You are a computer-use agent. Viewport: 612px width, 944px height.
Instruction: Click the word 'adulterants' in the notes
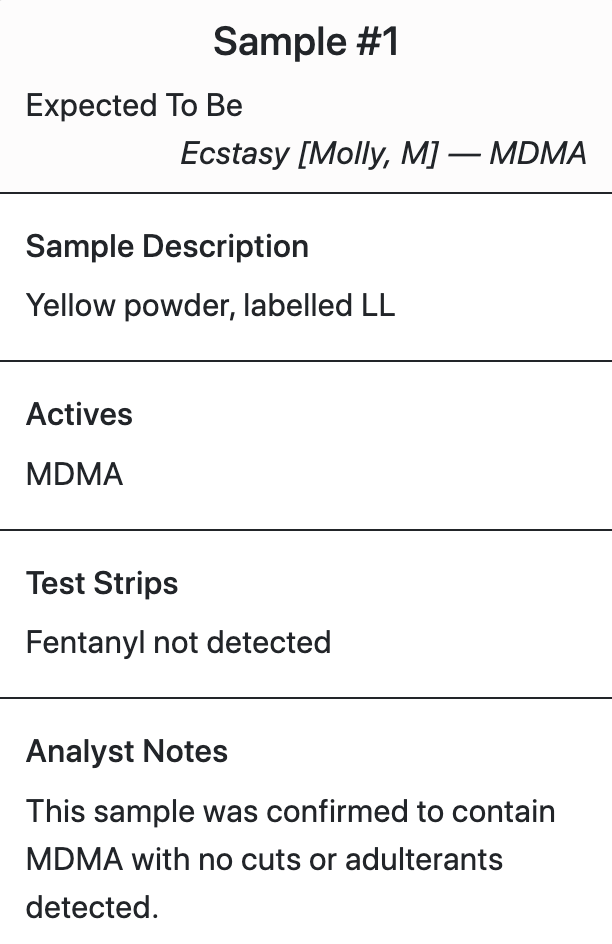point(424,859)
